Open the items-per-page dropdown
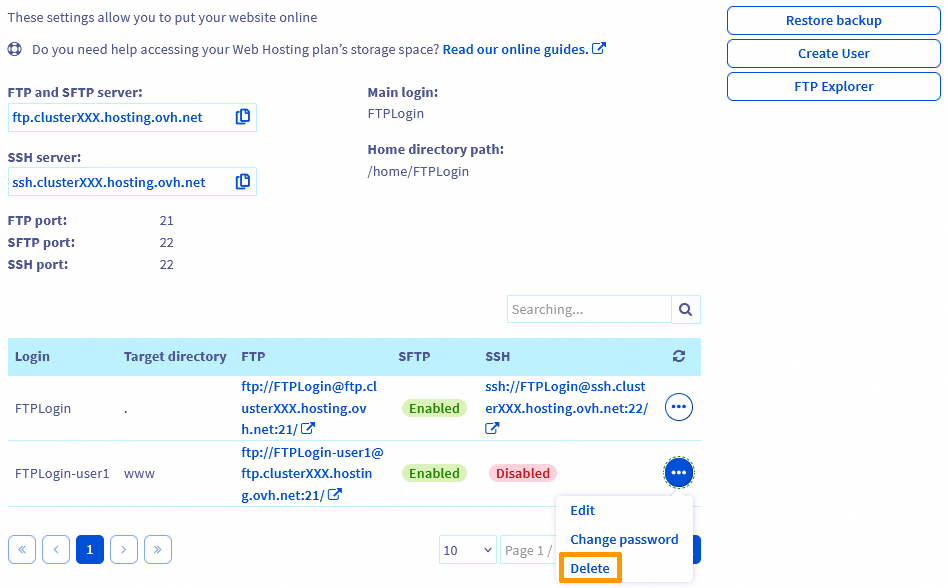 467,549
